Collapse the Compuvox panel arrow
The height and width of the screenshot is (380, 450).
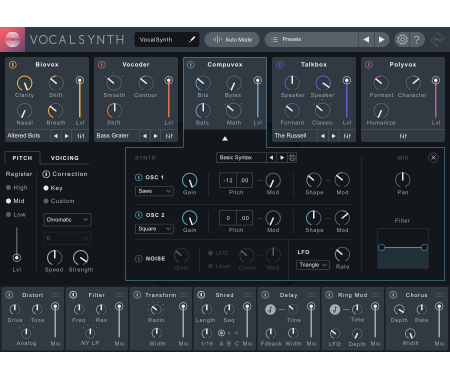[225, 138]
